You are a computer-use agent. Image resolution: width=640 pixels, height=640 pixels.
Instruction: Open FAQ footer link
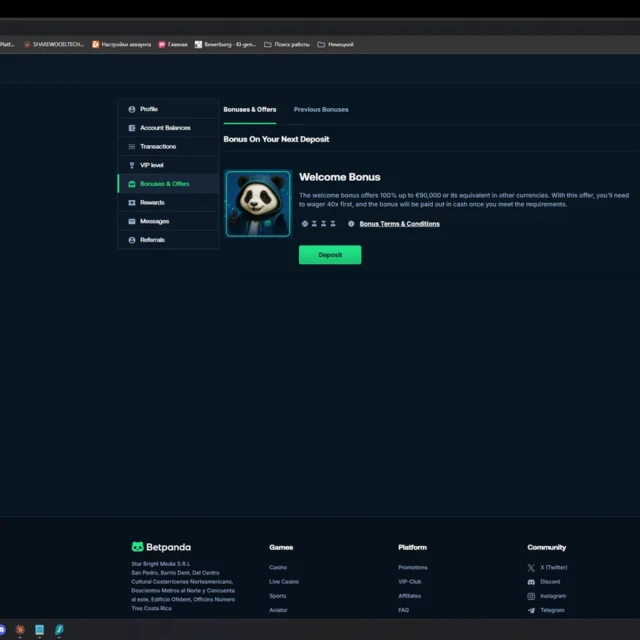[x=403, y=610]
